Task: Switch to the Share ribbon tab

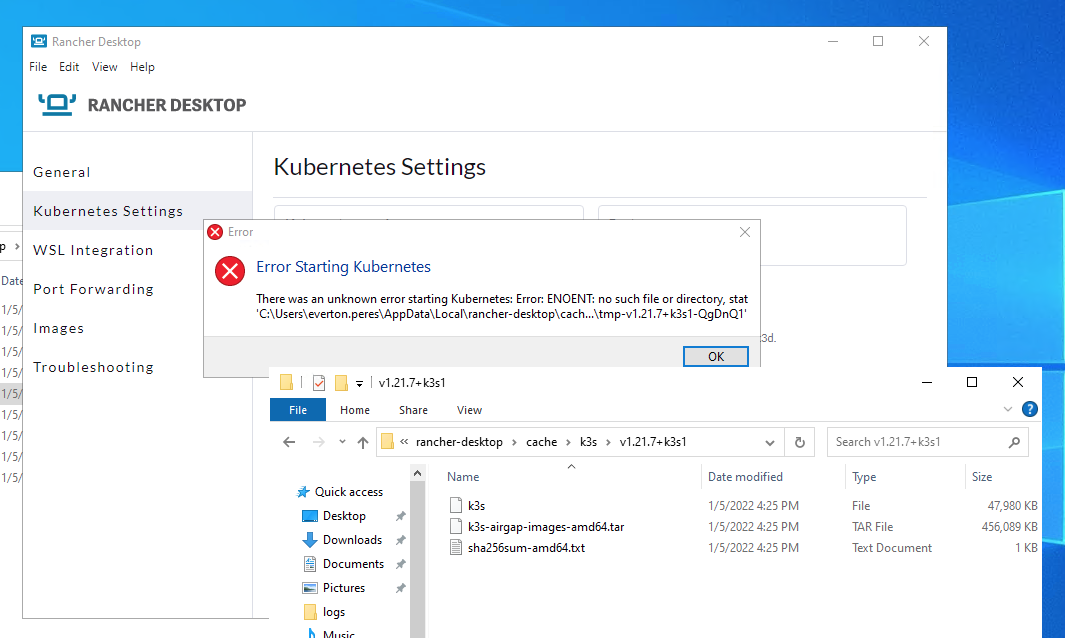Action: point(413,410)
